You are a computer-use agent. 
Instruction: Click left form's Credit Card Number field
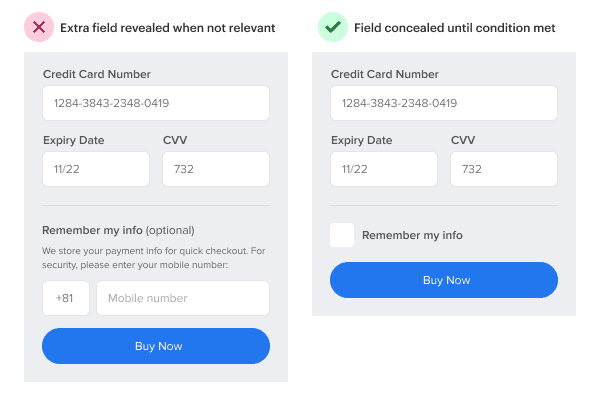click(x=155, y=103)
